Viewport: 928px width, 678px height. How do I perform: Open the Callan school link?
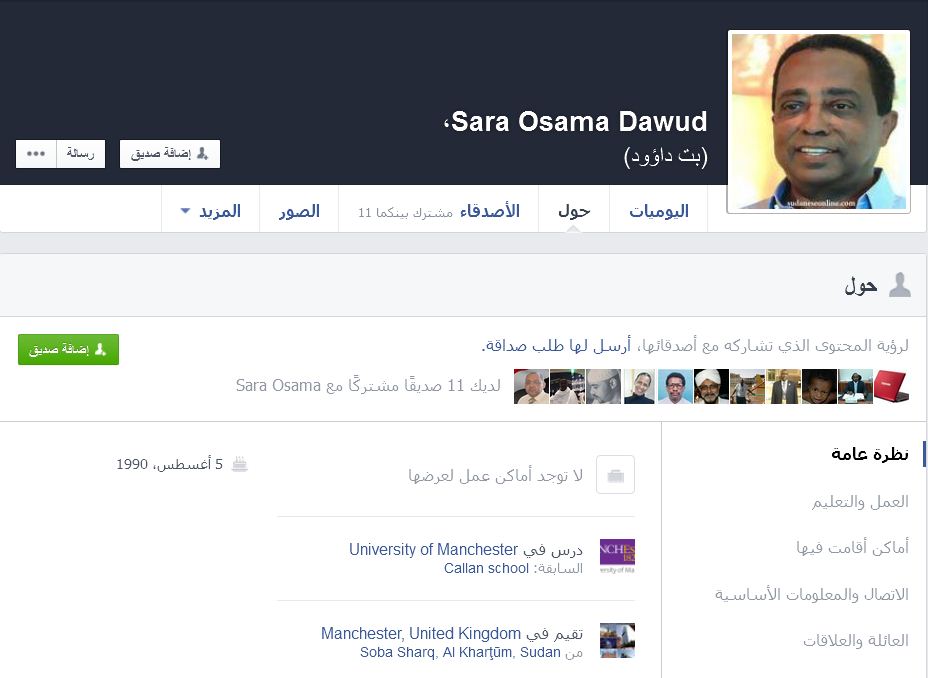coord(486,568)
